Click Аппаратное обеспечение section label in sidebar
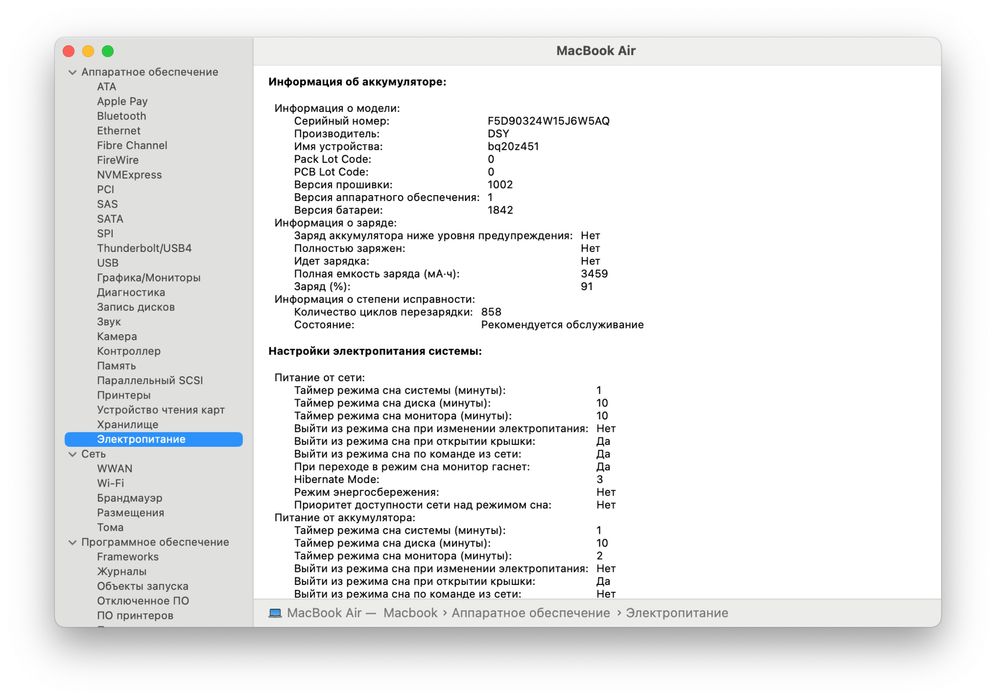Viewport: 996px width, 700px height. [149, 72]
